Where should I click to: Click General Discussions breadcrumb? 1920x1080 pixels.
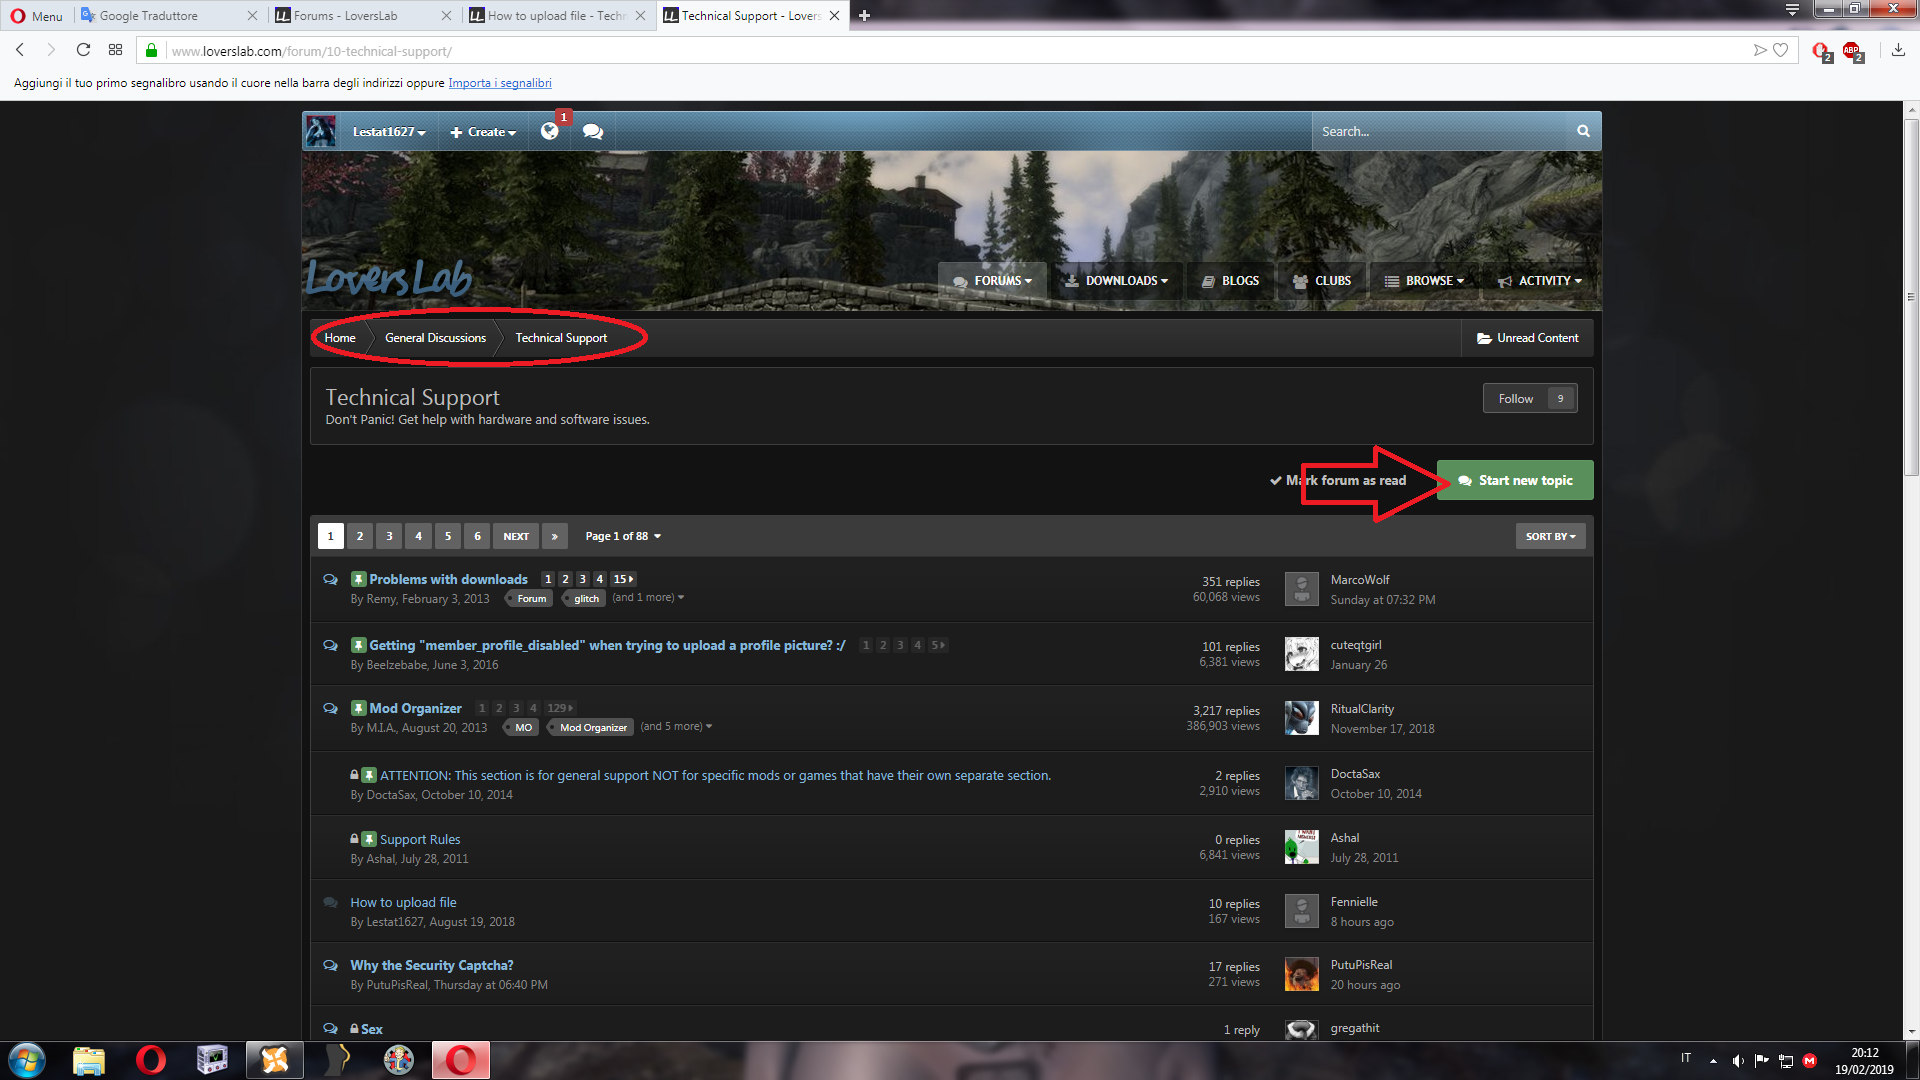435,338
